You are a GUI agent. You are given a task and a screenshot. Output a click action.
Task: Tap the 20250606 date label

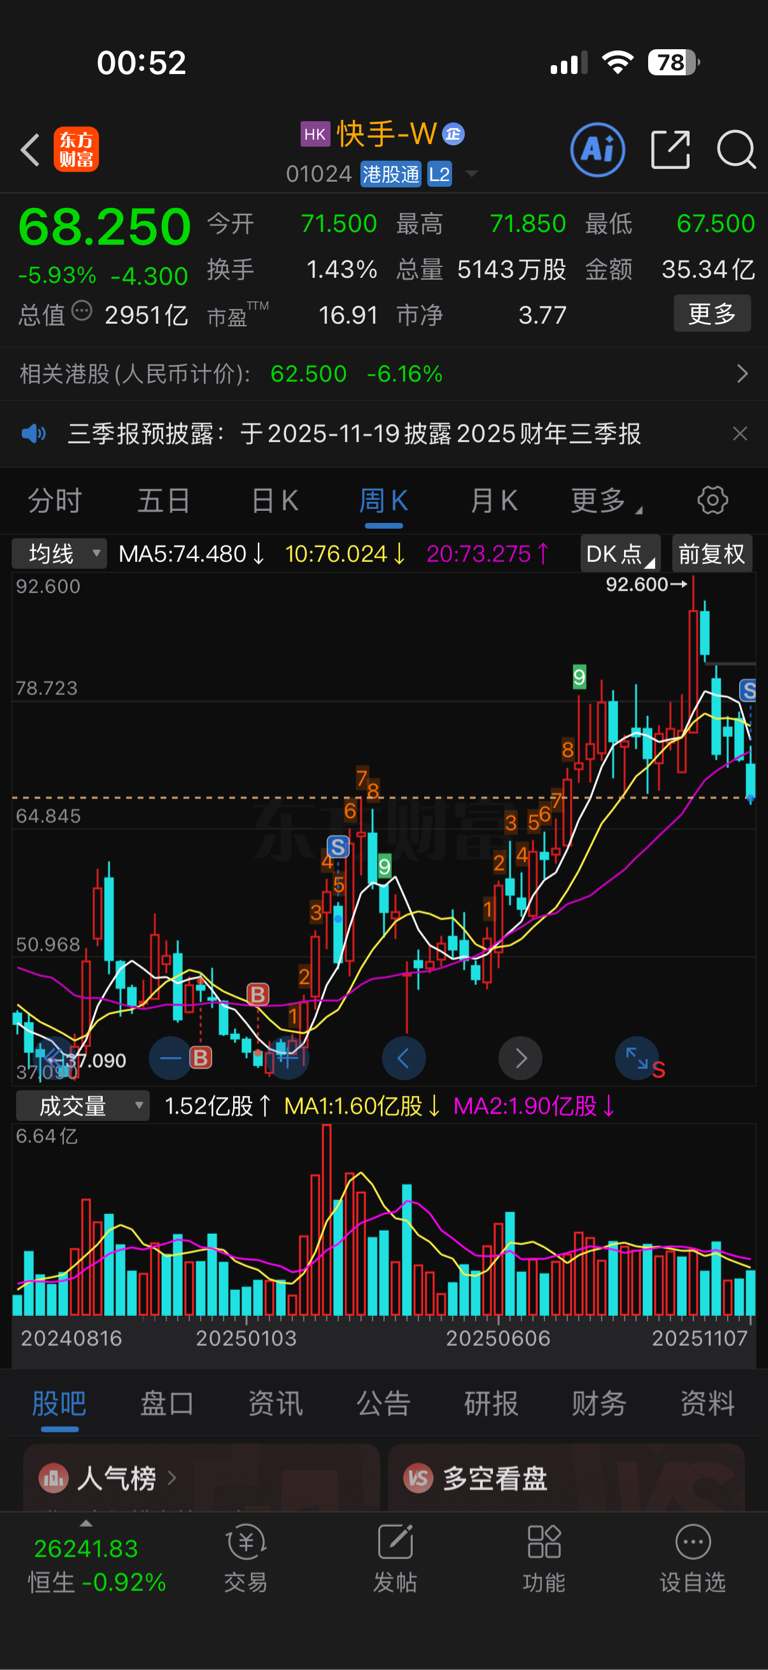click(x=498, y=1338)
